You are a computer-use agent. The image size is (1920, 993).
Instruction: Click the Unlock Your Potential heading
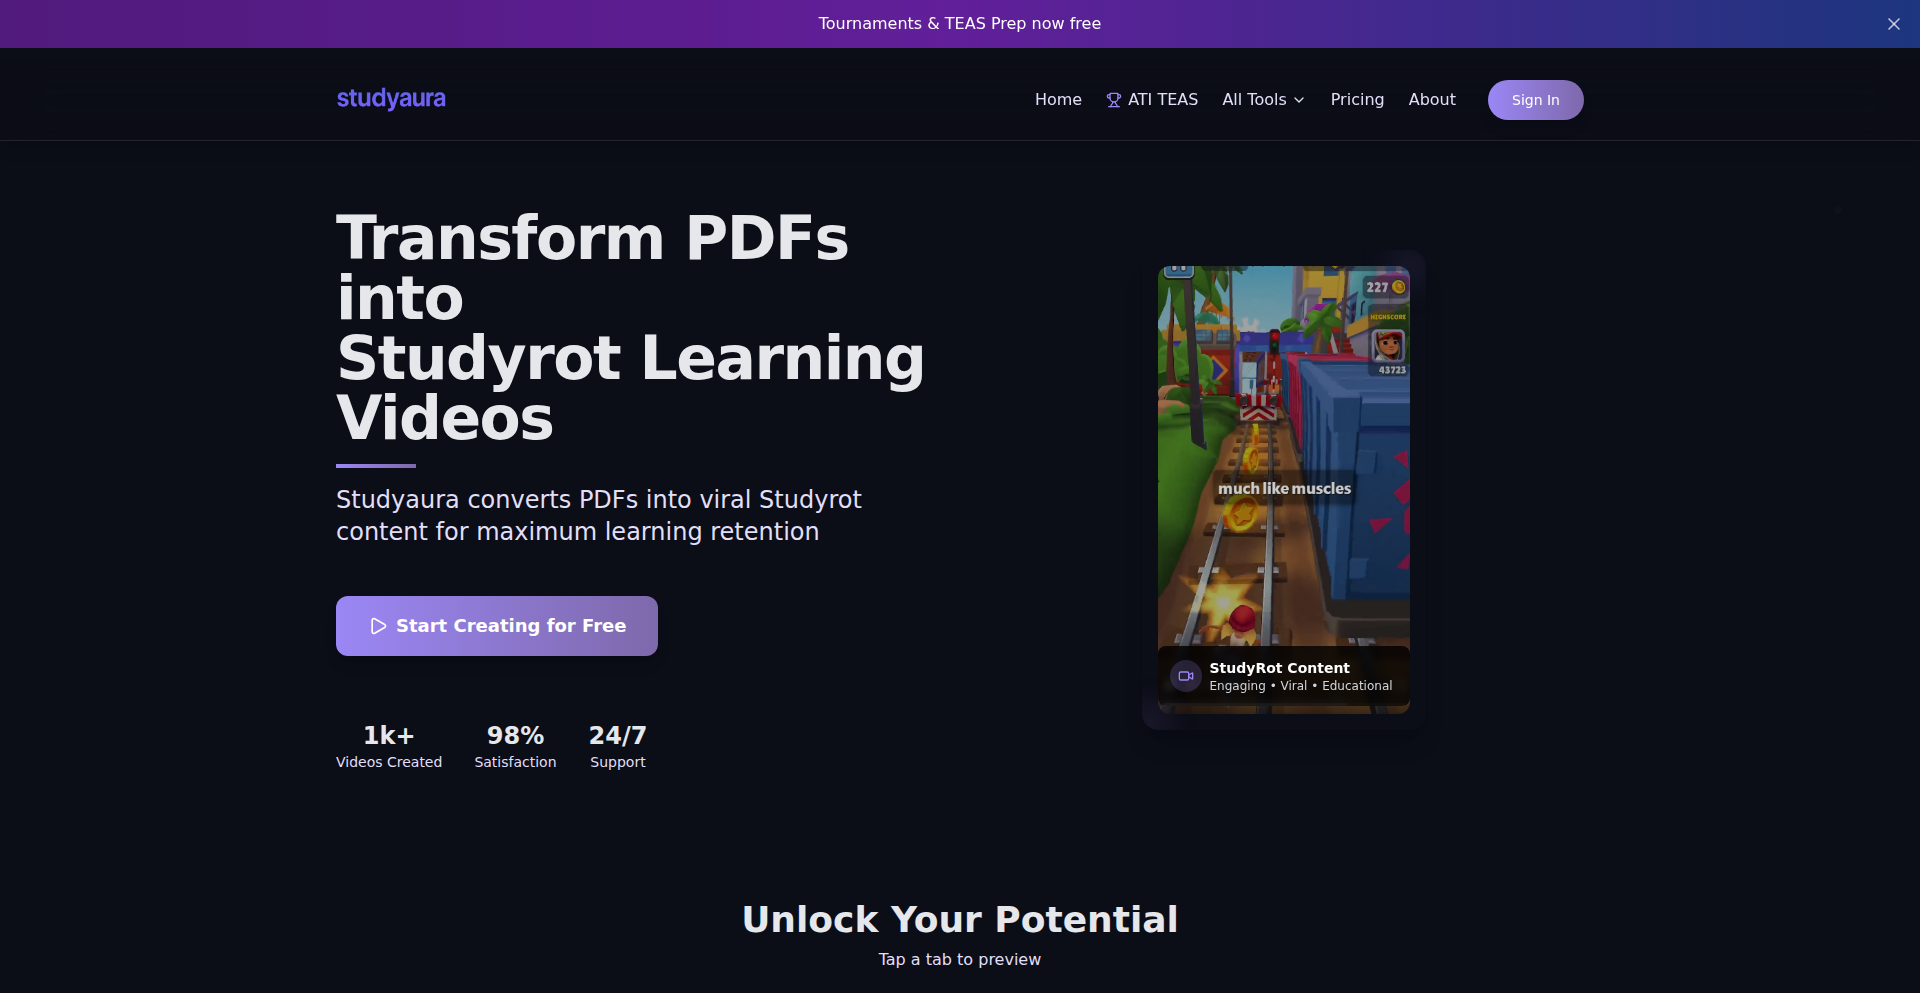(x=960, y=919)
